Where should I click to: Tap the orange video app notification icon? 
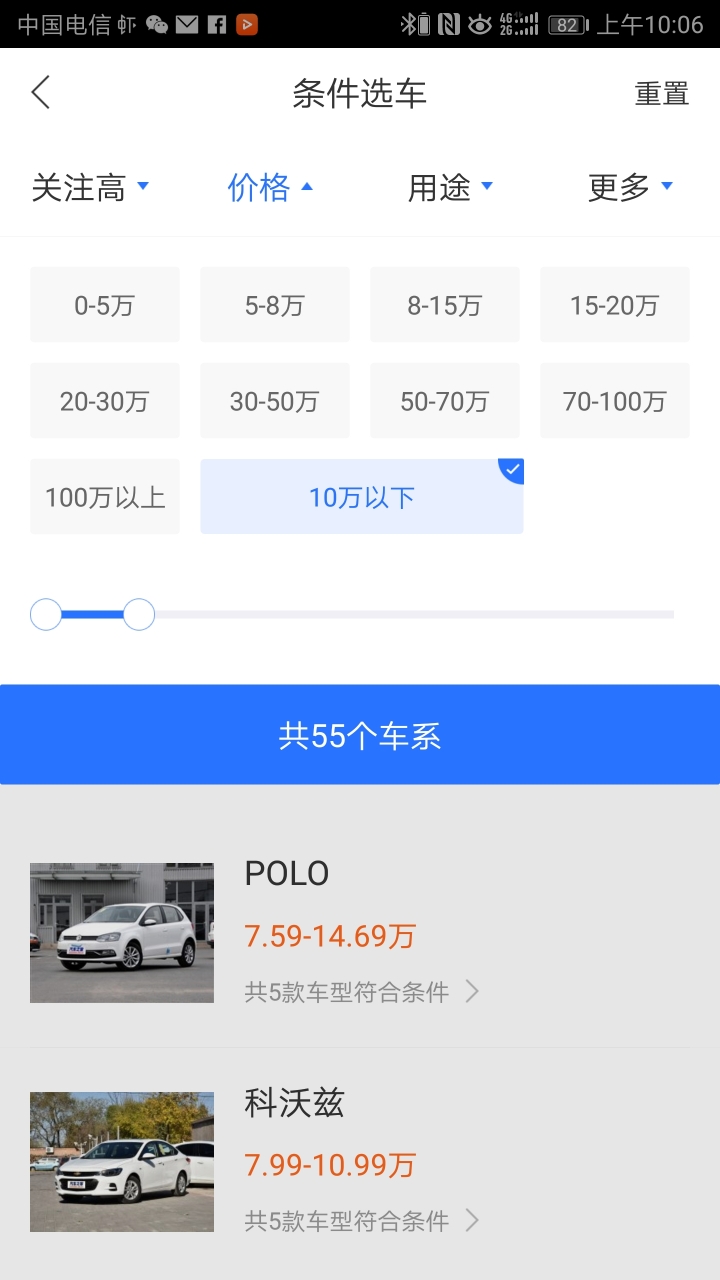tap(247, 24)
